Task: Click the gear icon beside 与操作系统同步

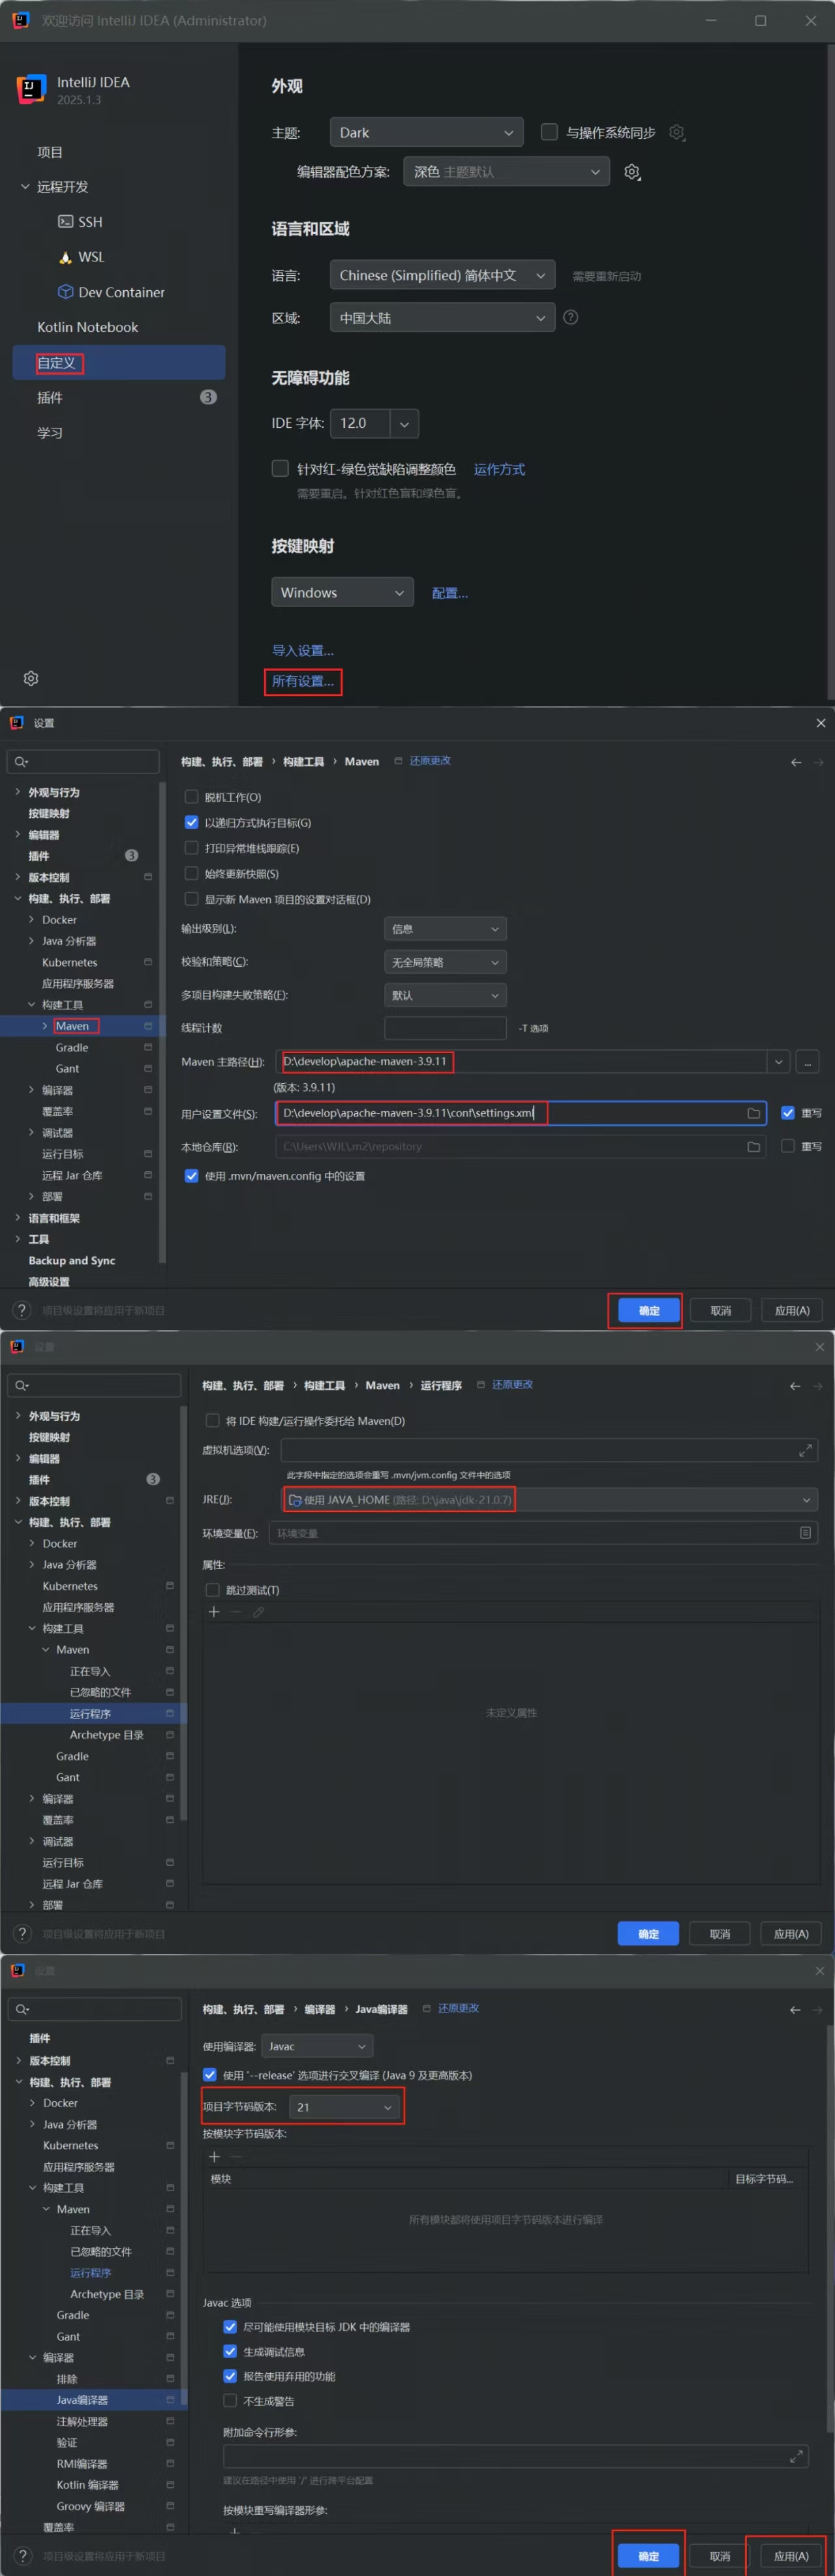Action: point(677,133)
